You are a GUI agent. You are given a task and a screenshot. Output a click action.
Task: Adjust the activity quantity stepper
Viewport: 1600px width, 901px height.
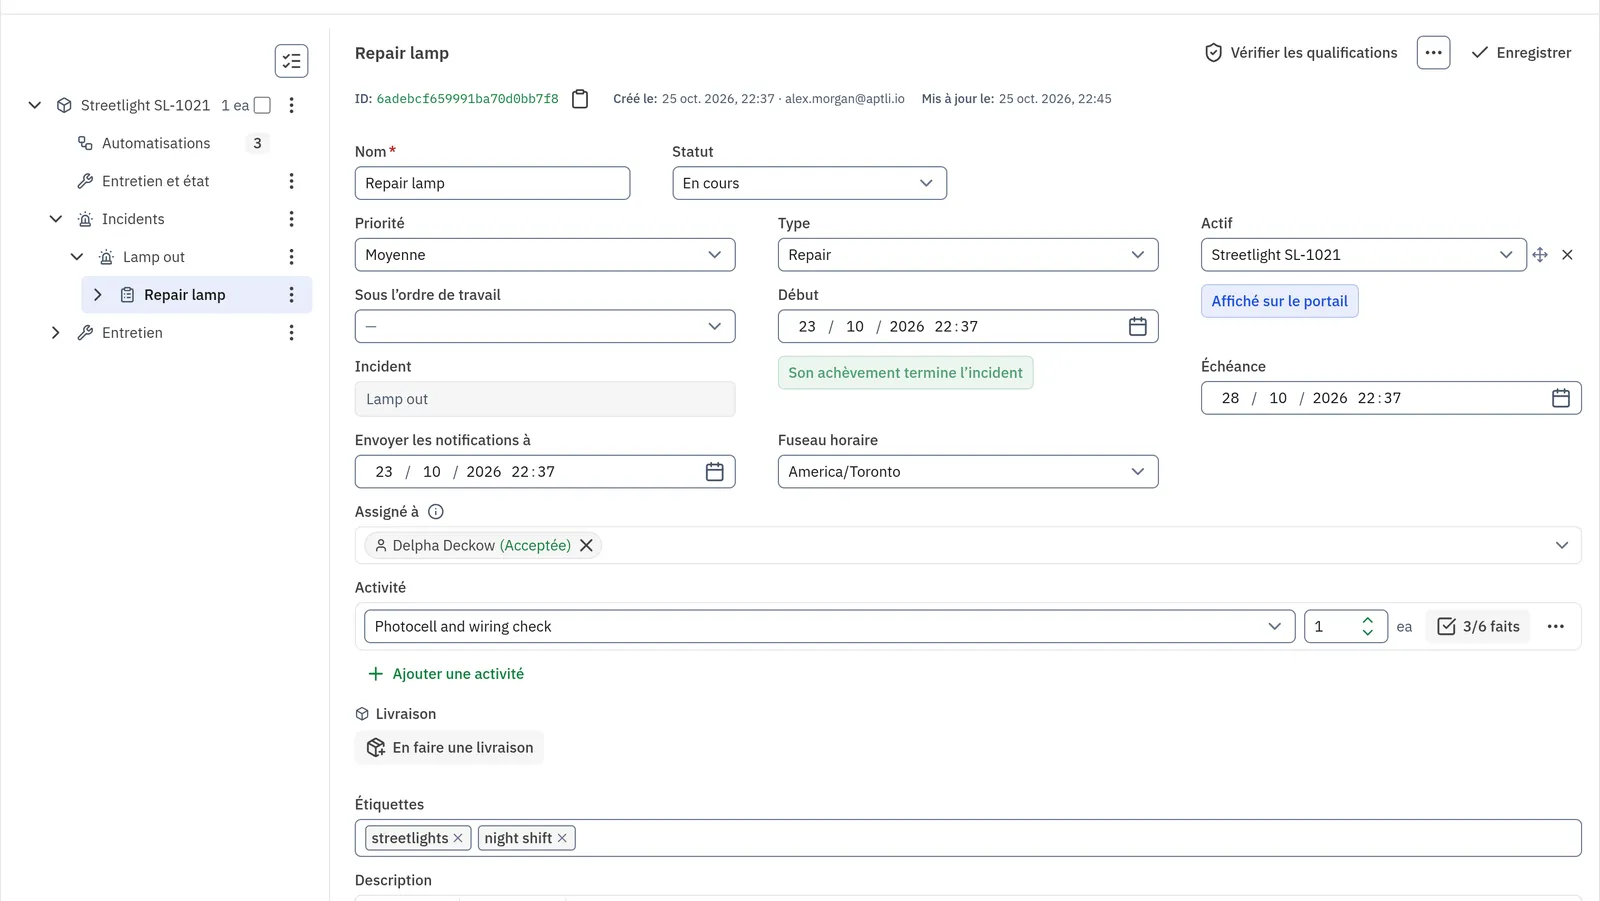tap(1367, 627)
